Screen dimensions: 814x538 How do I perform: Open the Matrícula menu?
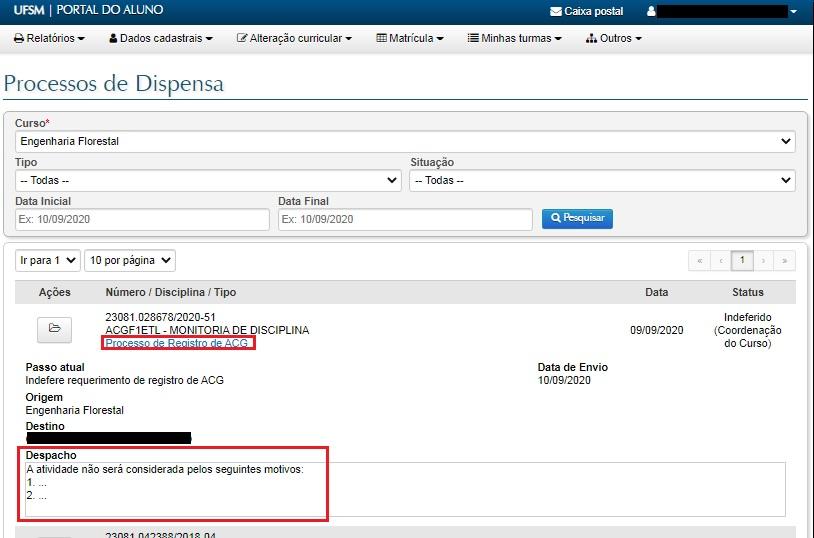(x=409, y=39)
